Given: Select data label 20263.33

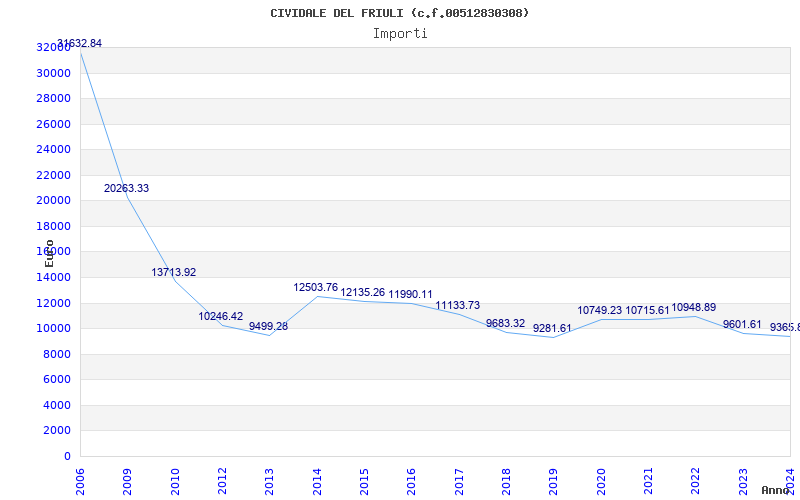Looking at the screenshot, I should click(127, 188).
